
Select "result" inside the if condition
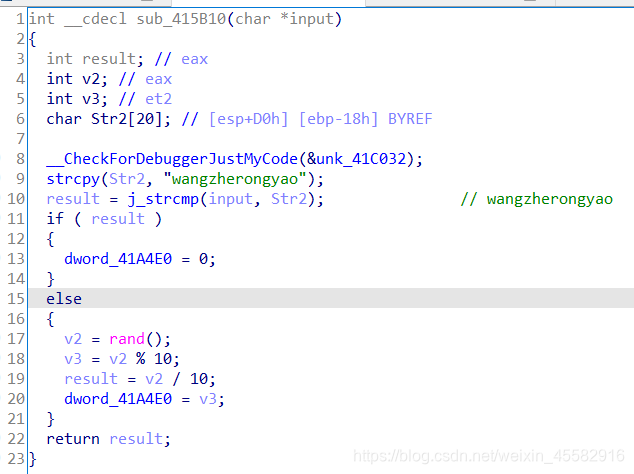[118, 219]
